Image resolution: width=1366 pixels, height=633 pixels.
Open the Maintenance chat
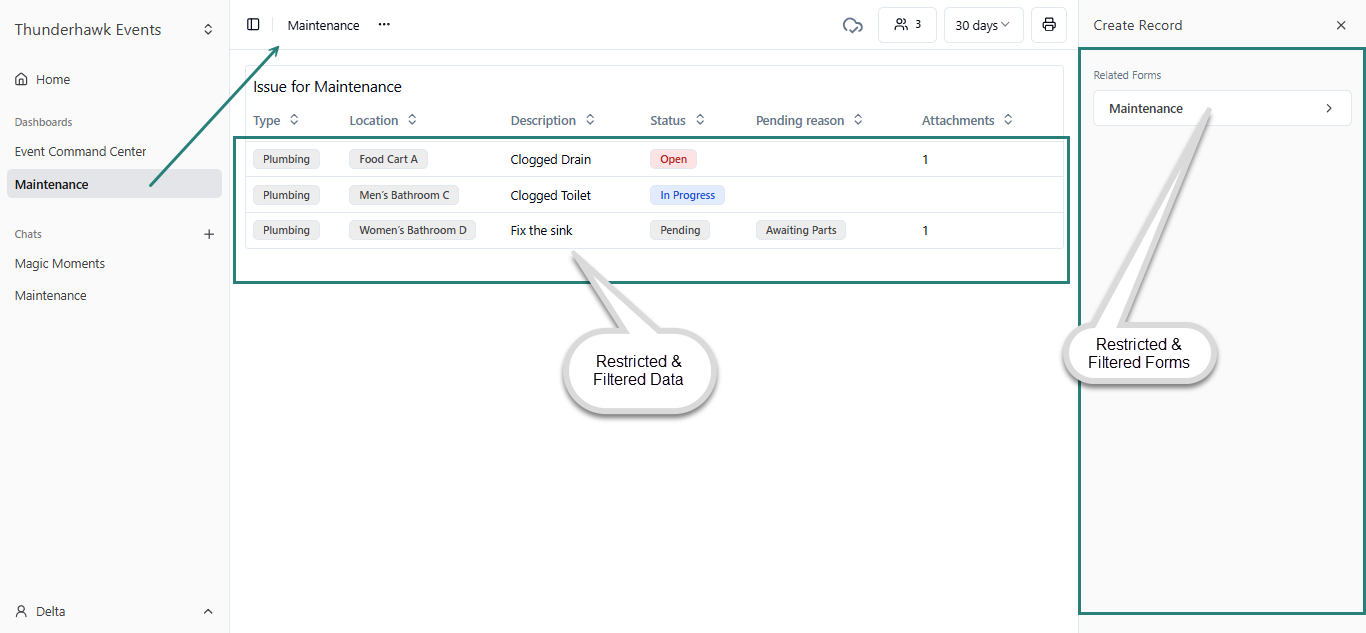click(51, 296)
